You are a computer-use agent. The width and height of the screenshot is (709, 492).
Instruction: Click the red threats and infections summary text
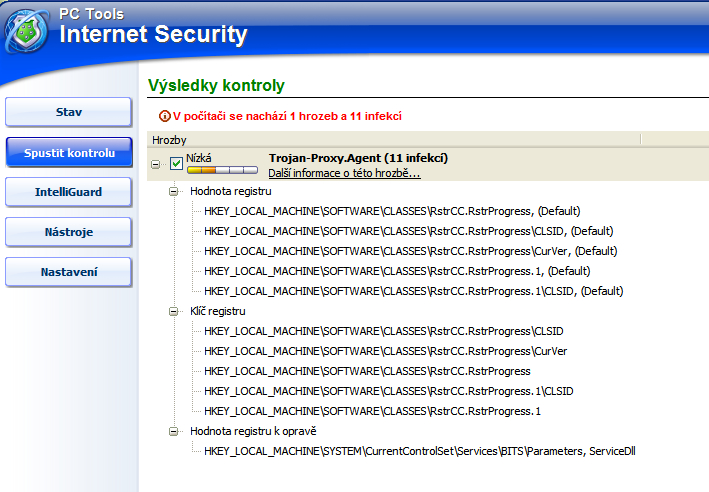(287, 116)
